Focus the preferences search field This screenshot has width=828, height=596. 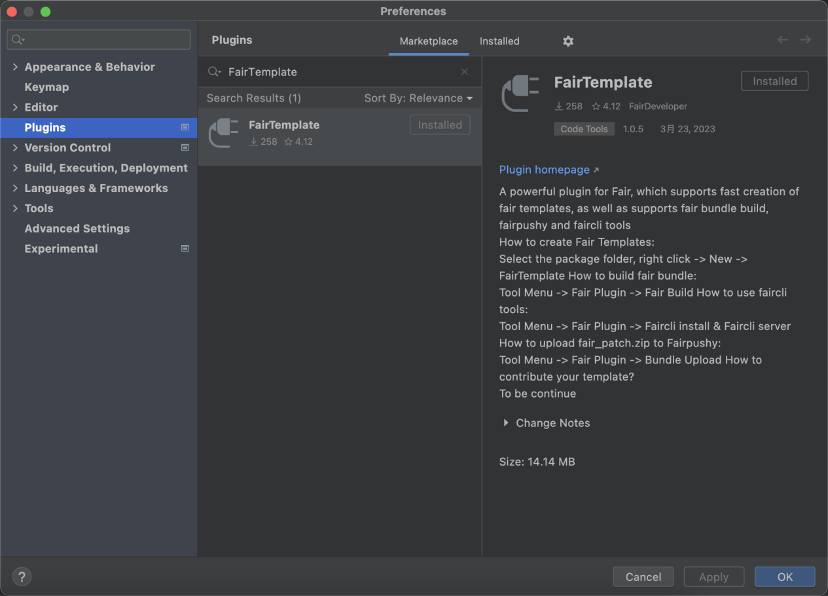99,40
